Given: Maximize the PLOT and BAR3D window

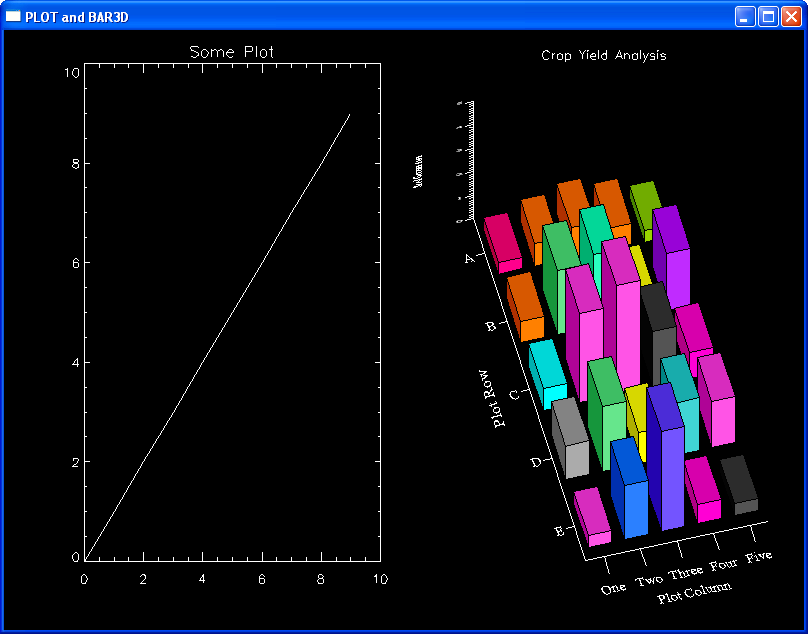Looking at the screenshot, I should coord(769,17).
